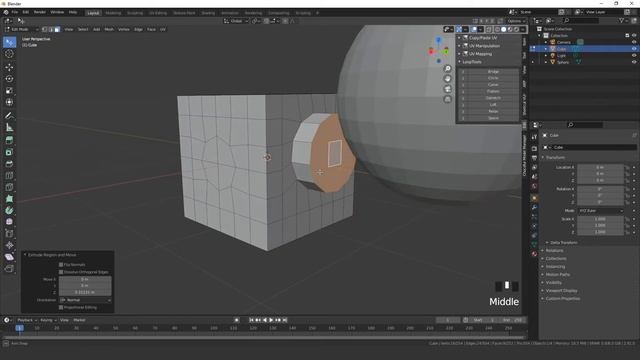
Task: Switch to the Modeling workspace tab
Action: click(x=113, y=13)
